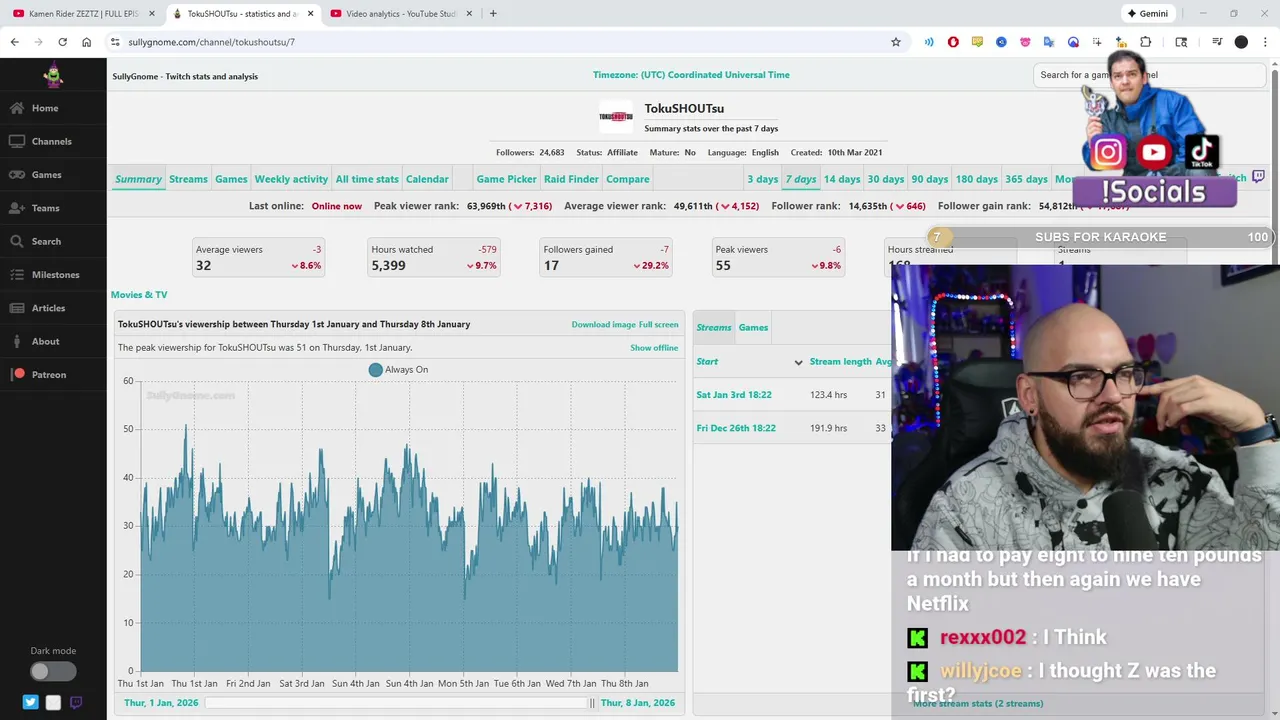Open Search via the magnifier sidebar icon
The width and height of the screenshot is (1280, 720).
tap(17, 241)
